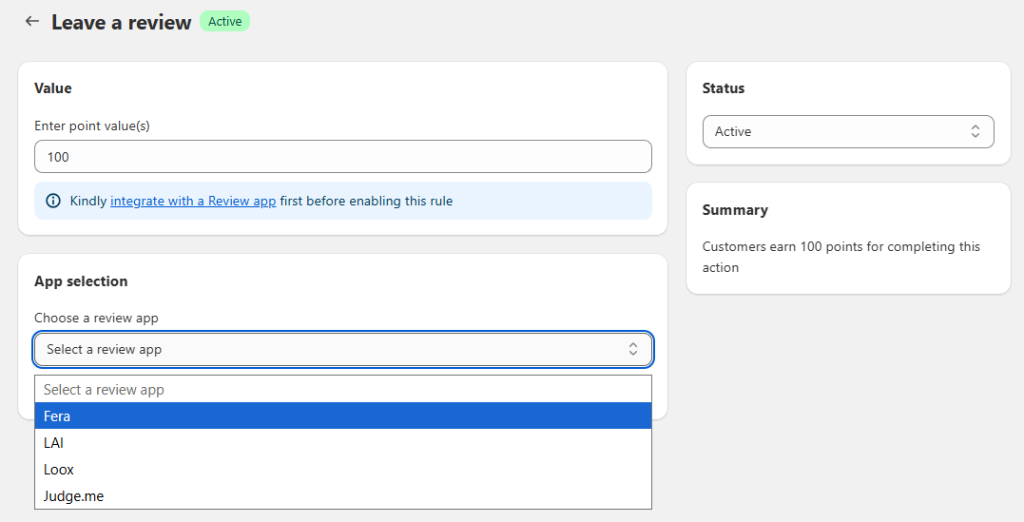Open the Status dropdown showing Active
The height and width of the screenshot is (522, 1024).
click(847, 132)
